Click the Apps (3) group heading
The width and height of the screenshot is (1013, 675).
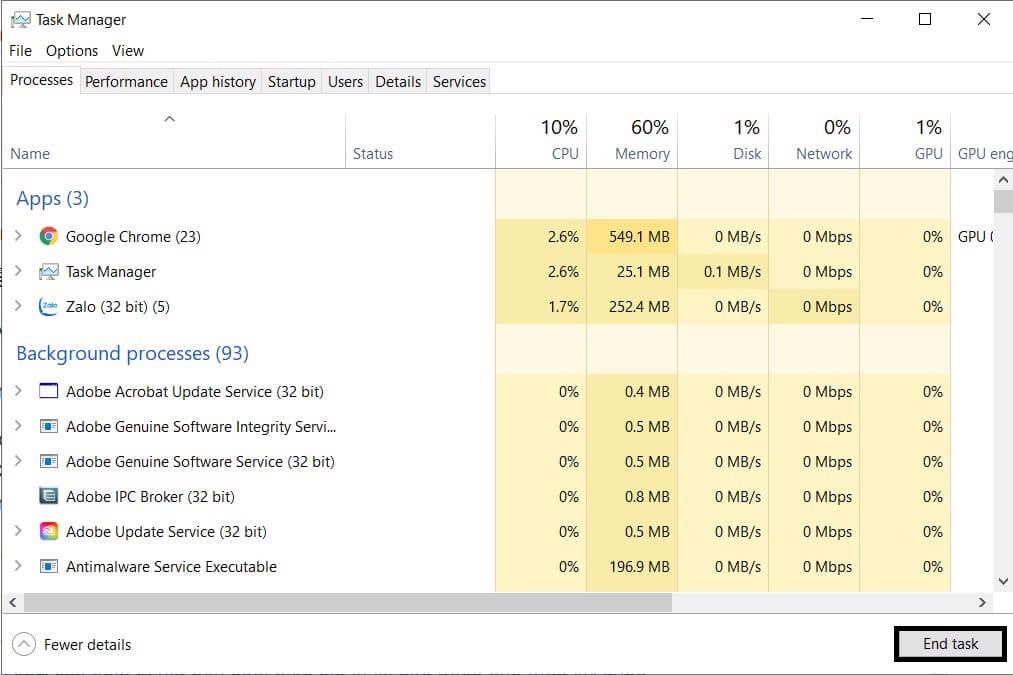(x=52, y=198)
